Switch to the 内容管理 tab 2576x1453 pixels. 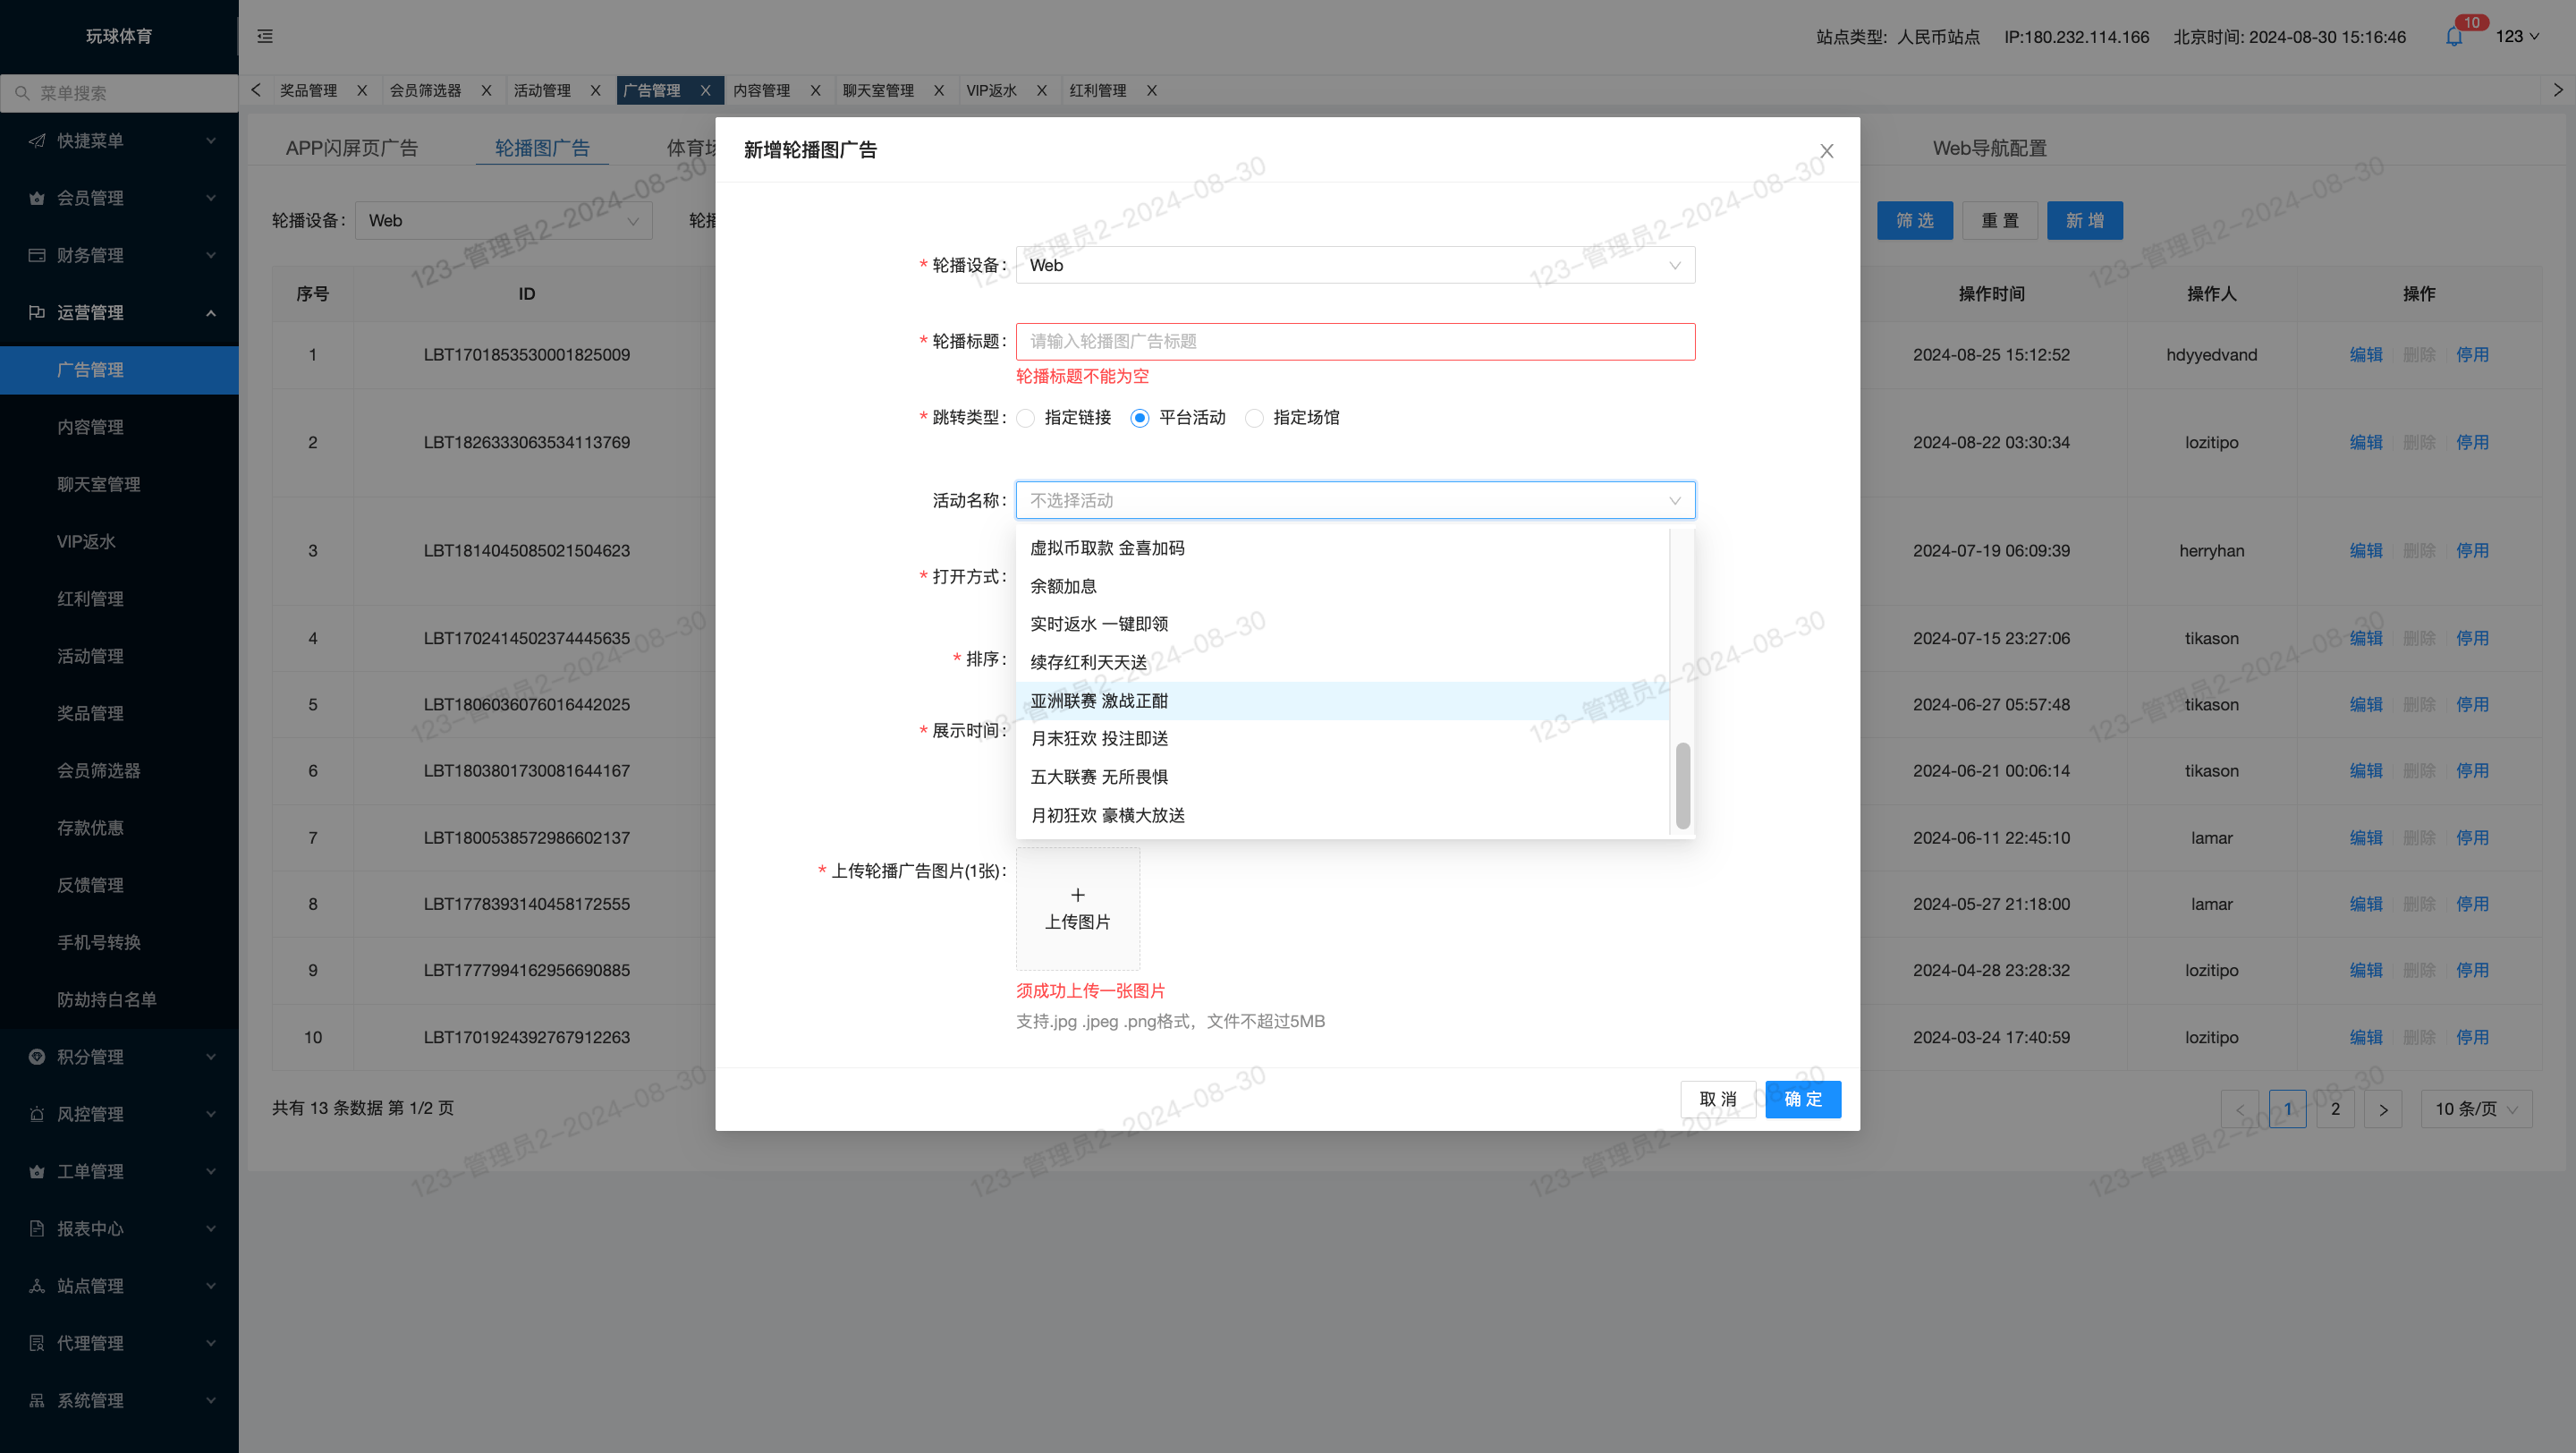762,90
